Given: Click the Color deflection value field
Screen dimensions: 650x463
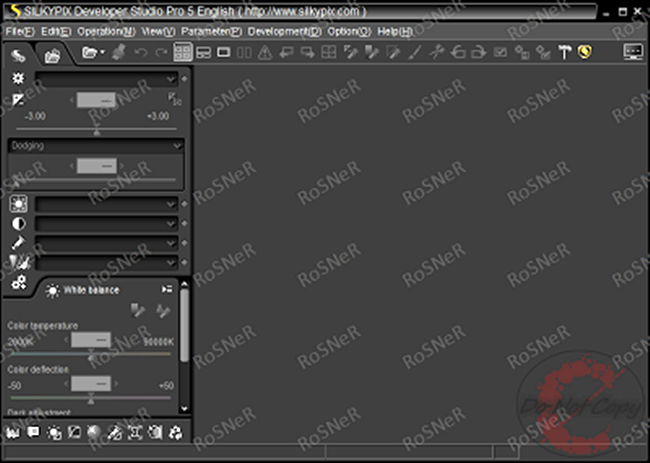Looking at the screenshot, I should point(90,384).
